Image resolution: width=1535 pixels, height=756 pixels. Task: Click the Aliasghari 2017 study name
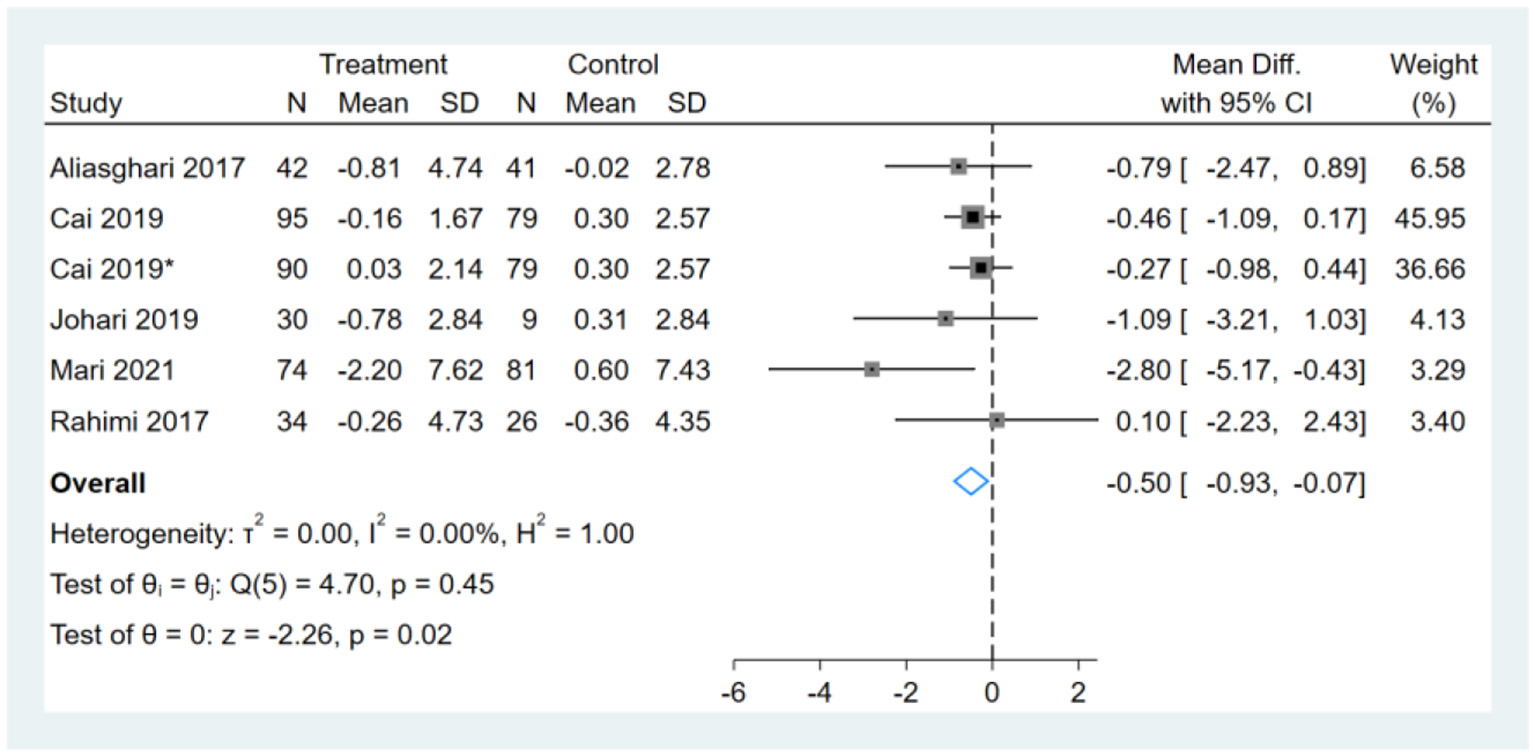tap(147, 167)
